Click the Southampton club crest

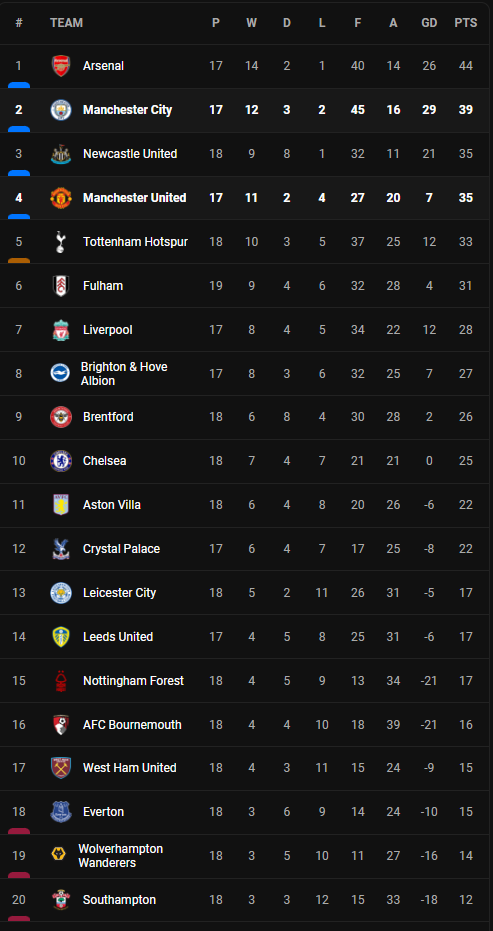tap(61, 900)
